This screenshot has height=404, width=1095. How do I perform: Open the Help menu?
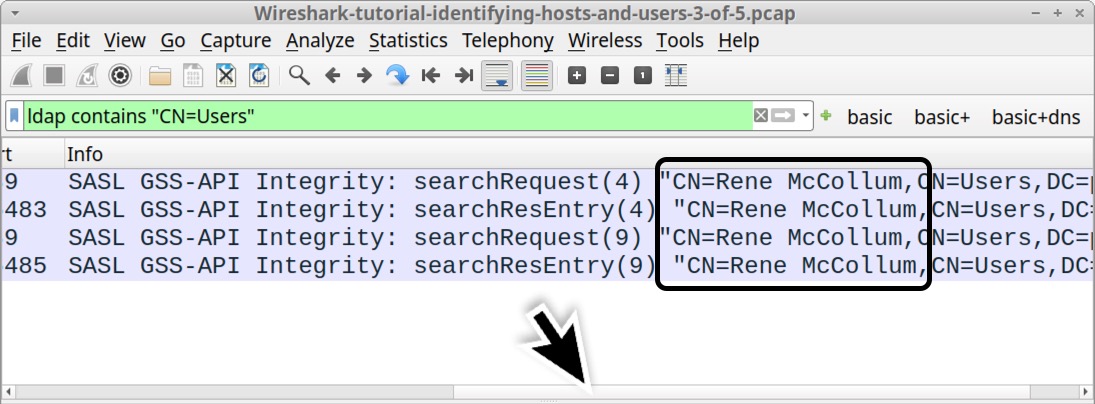pos(739,41)
